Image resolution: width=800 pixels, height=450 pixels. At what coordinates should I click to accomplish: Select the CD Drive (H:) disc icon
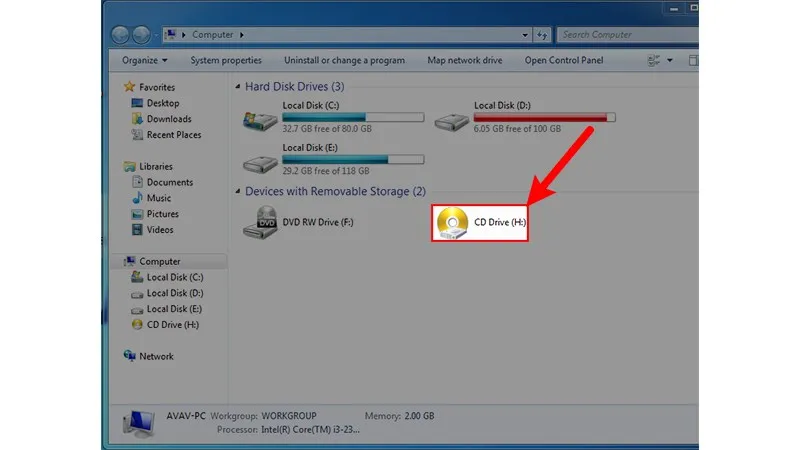(452, 223)
